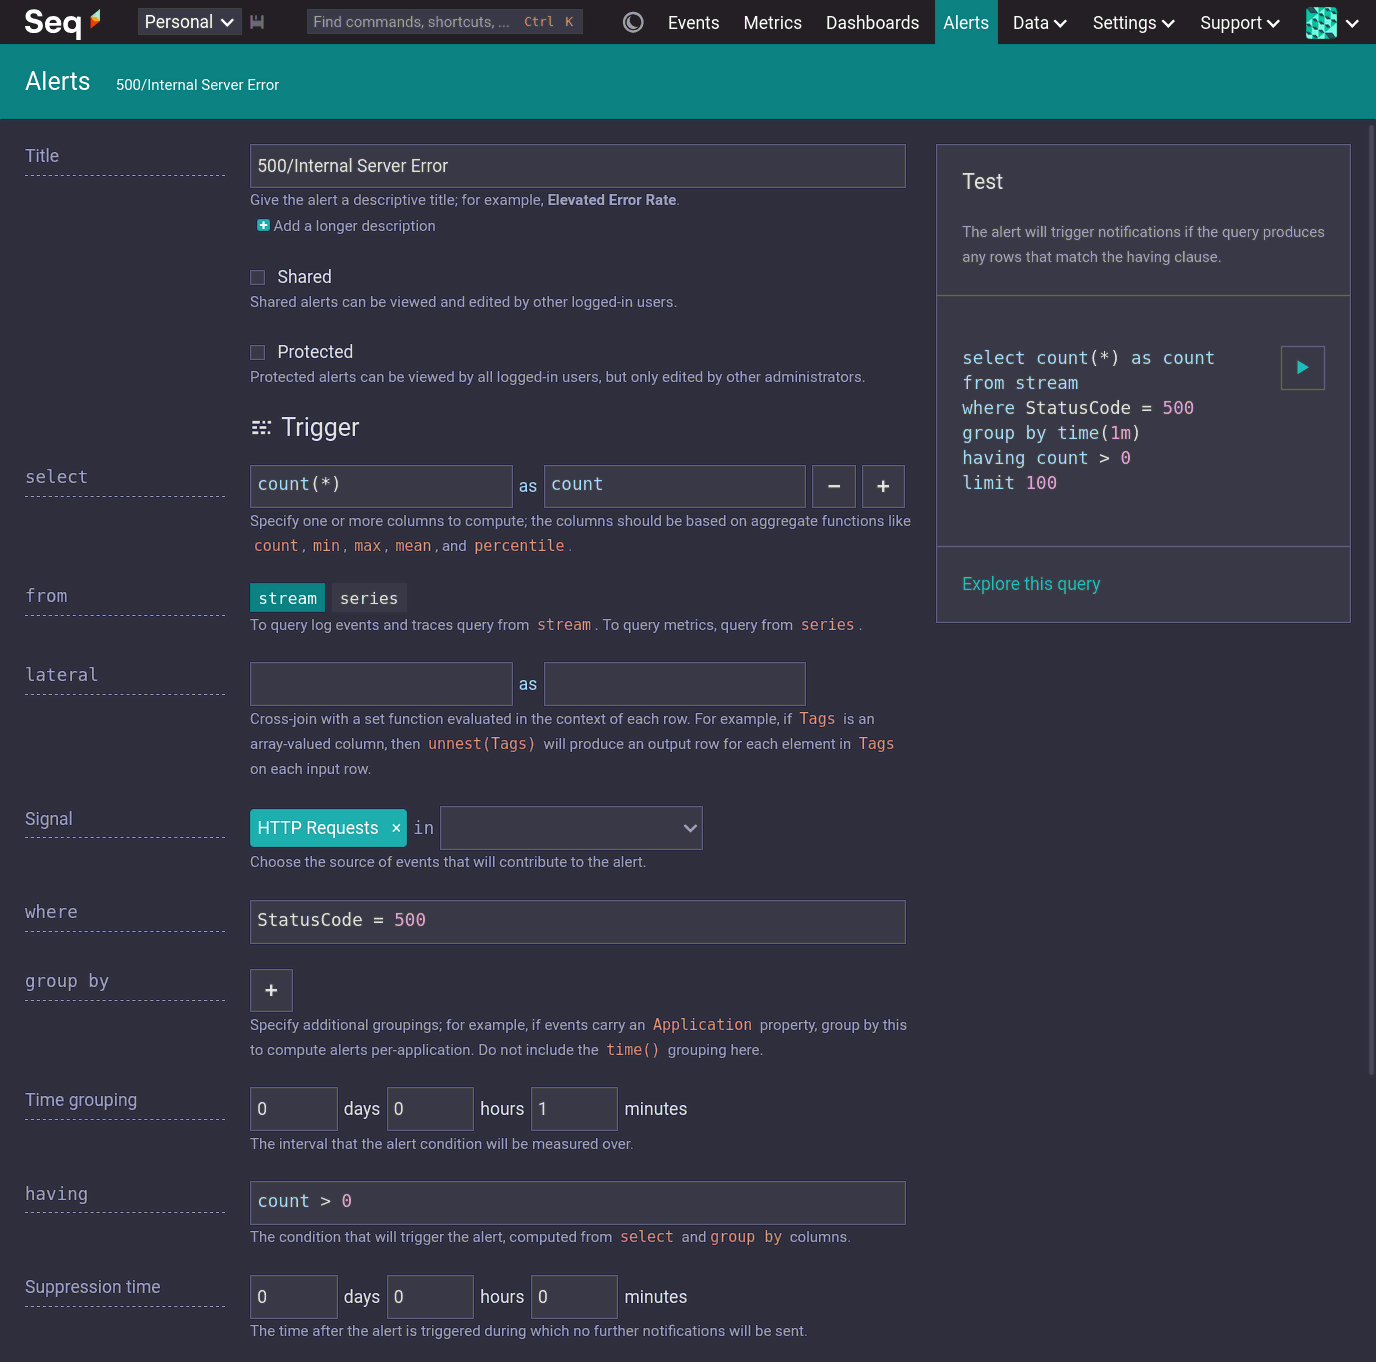
Task: Open the signal 'in' dropdown
Action: coord(571,828)
